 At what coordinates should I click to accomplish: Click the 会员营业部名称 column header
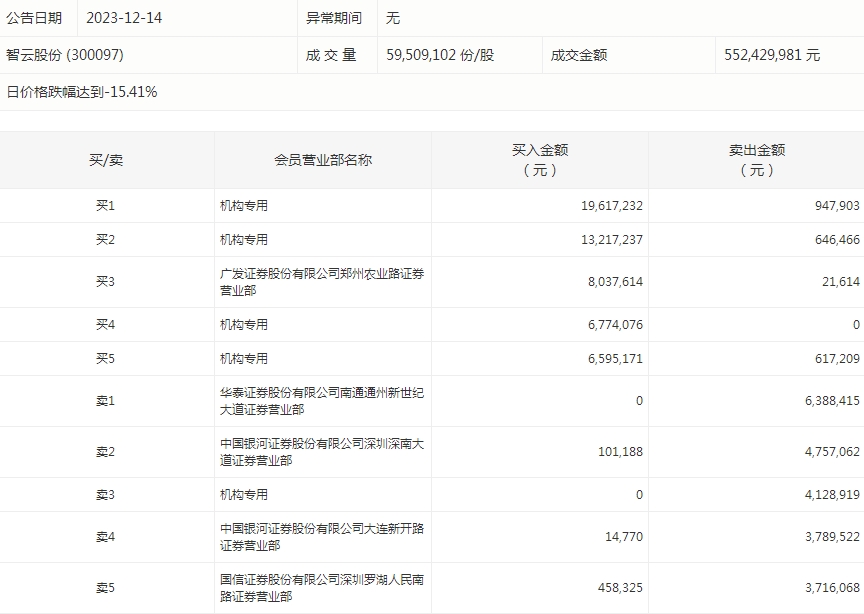coord(322,160)
